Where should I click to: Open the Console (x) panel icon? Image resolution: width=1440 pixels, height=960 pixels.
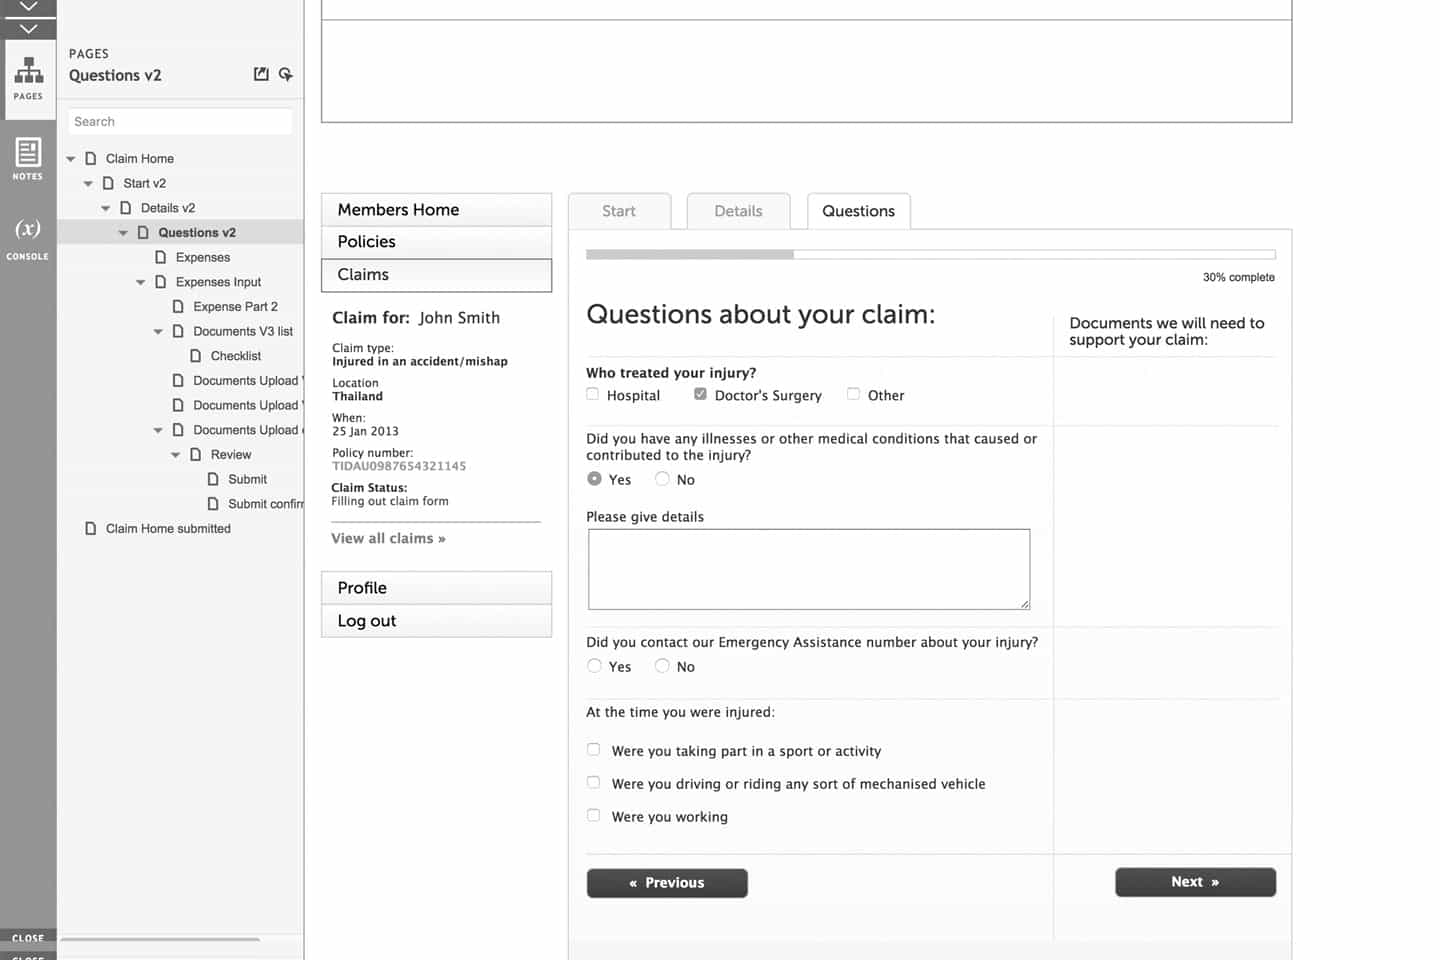28,238
